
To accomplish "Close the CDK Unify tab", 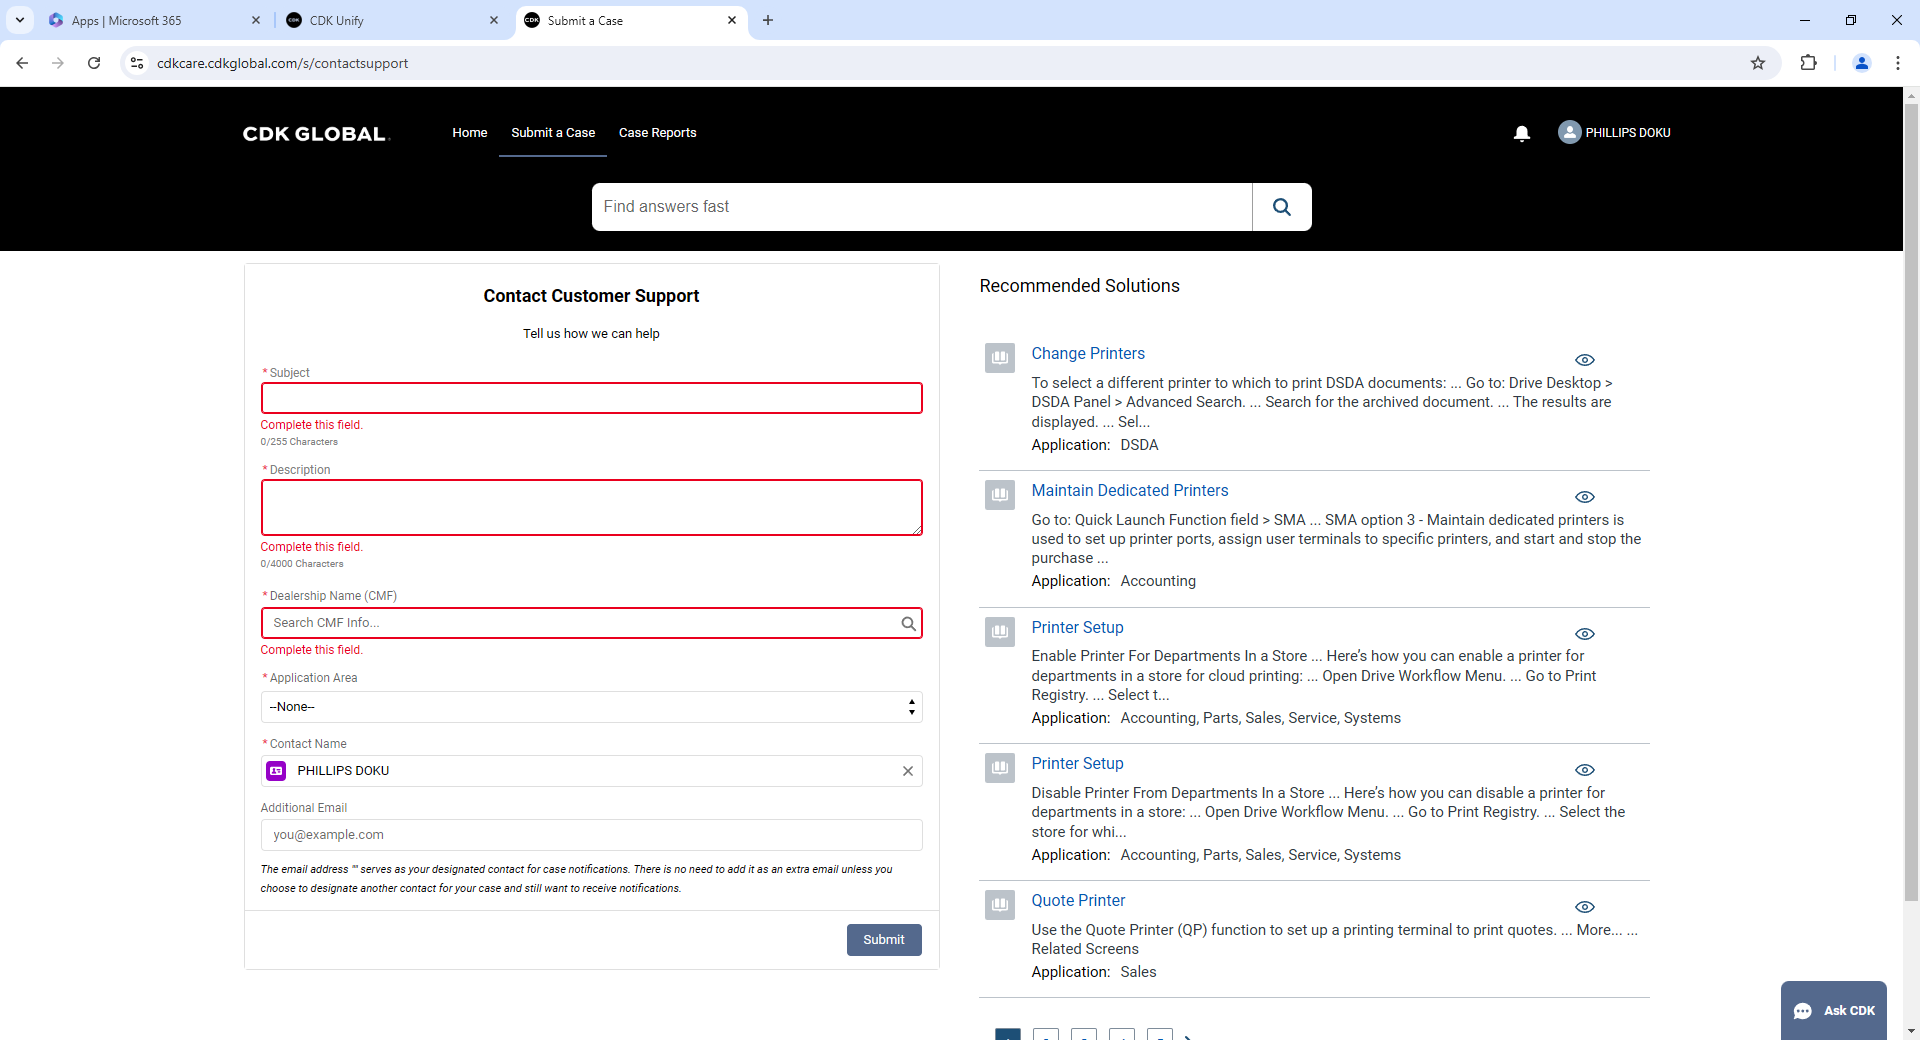I will [x=494, y=20].
